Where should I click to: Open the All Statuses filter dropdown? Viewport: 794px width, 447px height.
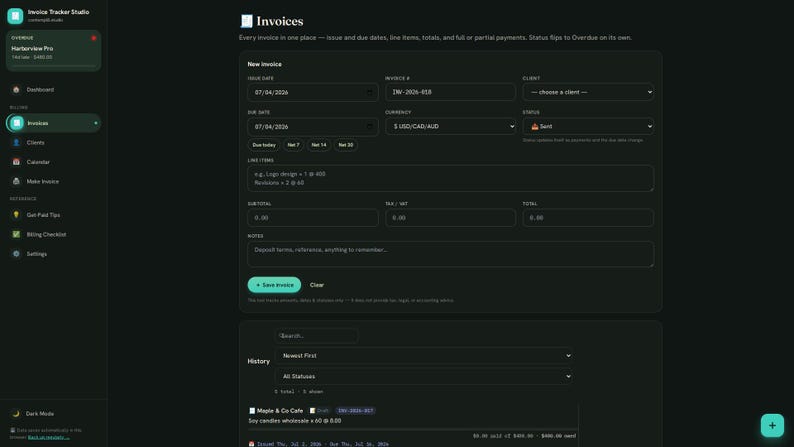point(424,377)
